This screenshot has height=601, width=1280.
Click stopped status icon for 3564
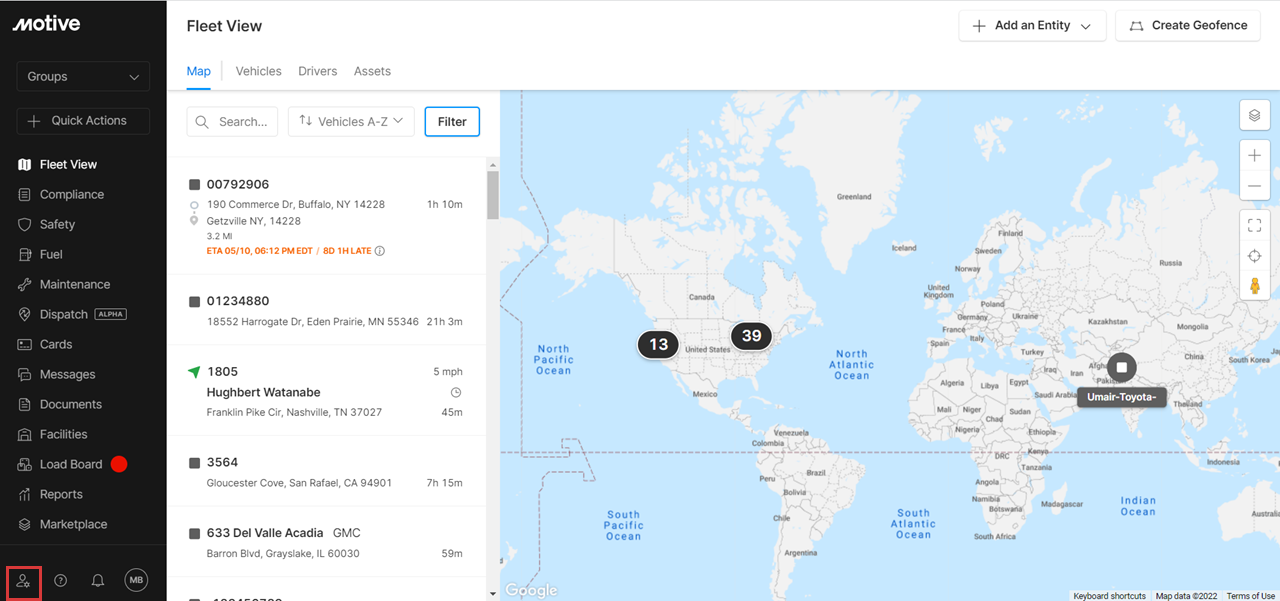click(x=194, y=463)
